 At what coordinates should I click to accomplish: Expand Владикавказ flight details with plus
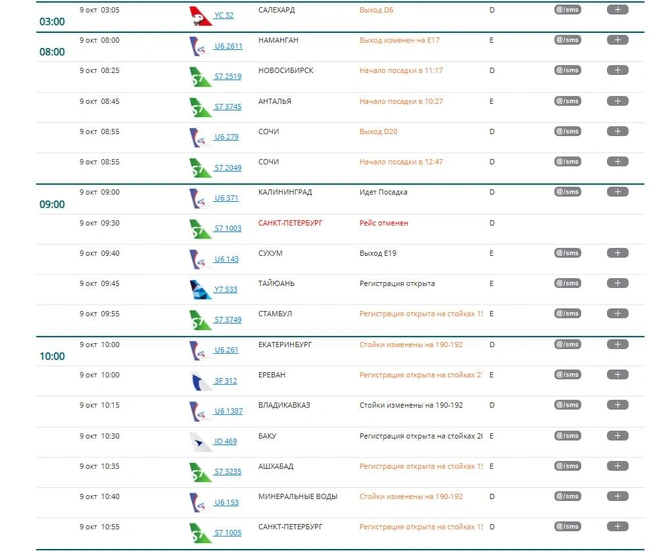point(618,405)
